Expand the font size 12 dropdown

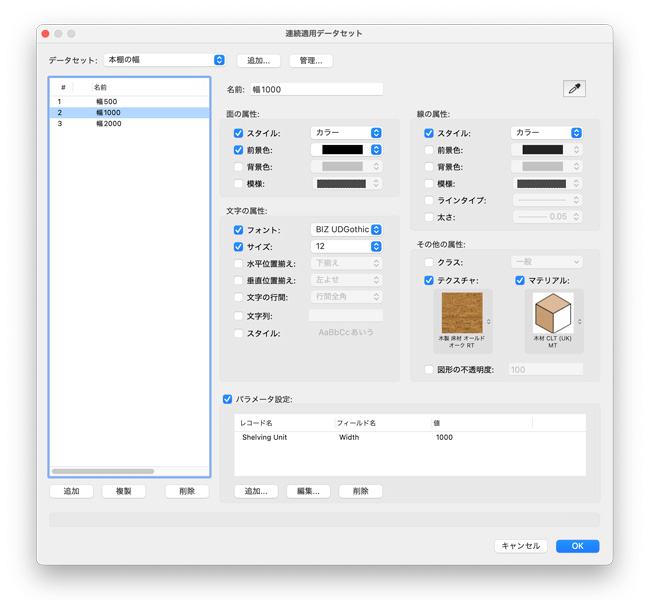tap(346, 247)
